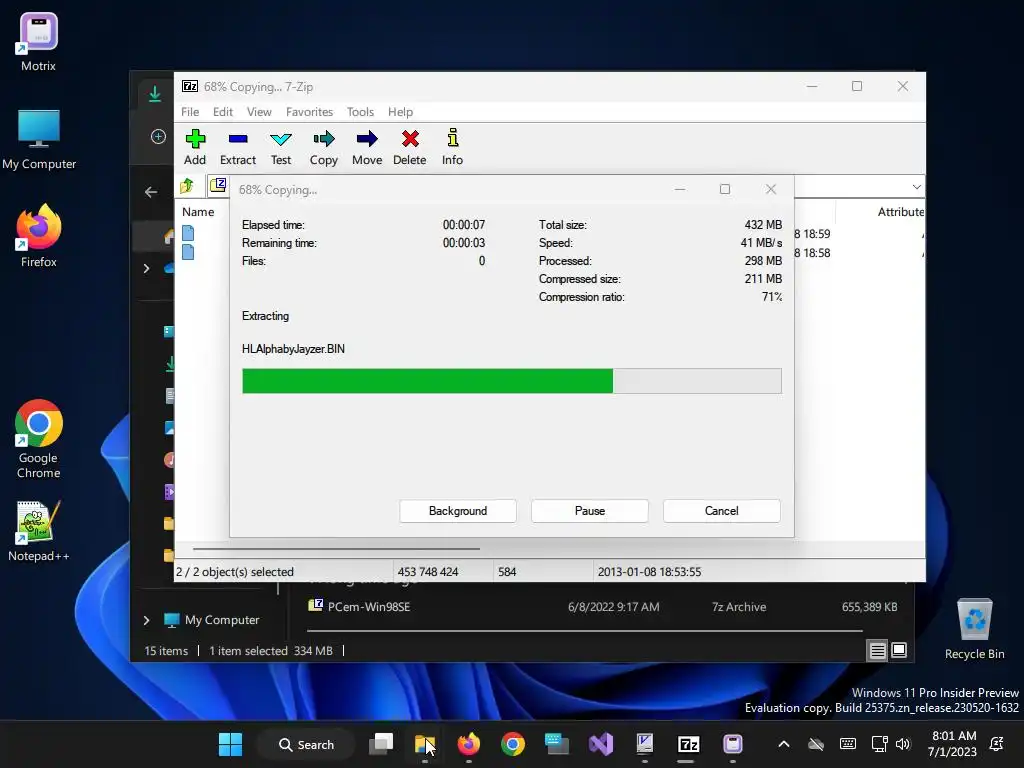Screen dimensions: 1024x768
Task: Click the Extract toolbar icon
Action: [x=238, y=148]
